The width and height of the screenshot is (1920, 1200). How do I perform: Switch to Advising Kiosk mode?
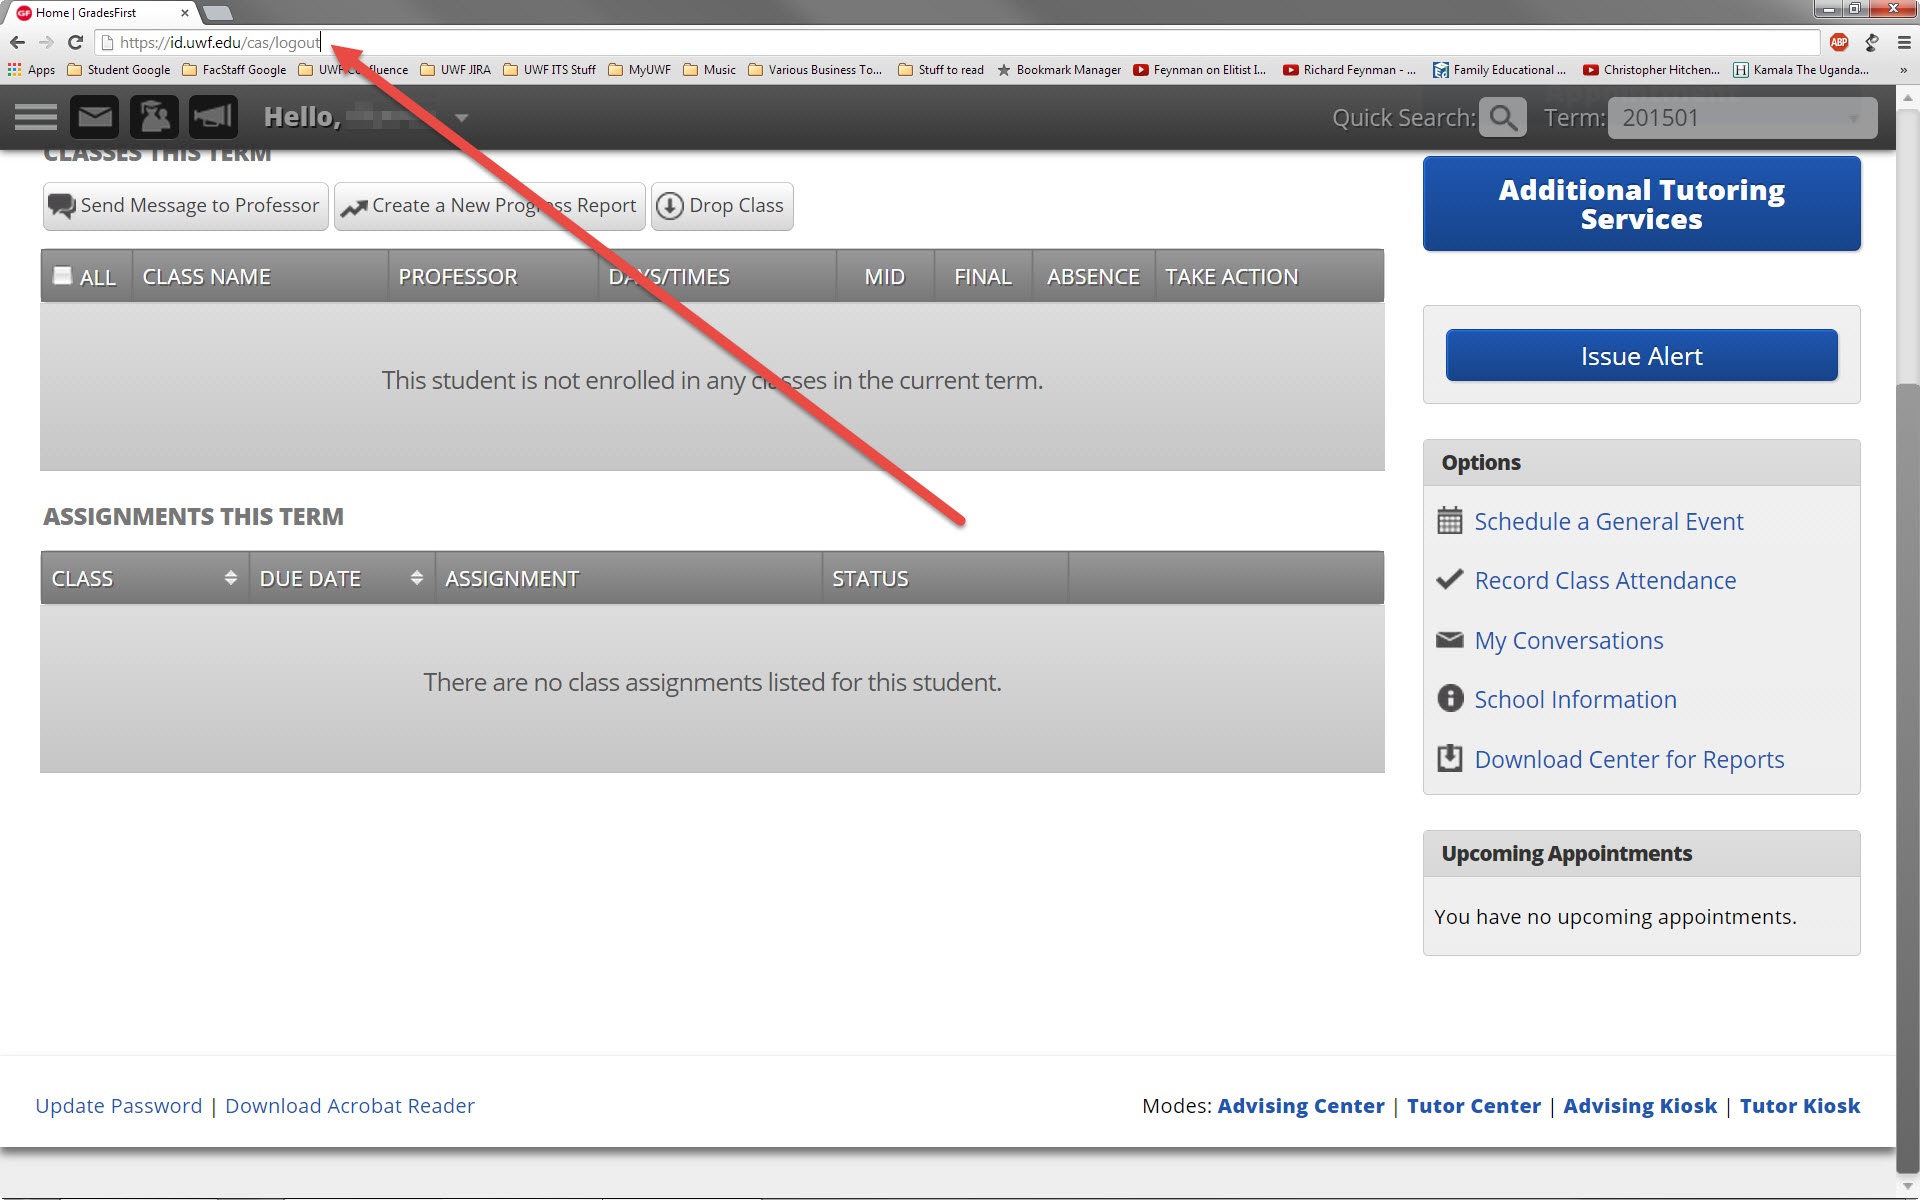pos(1640,1106)
